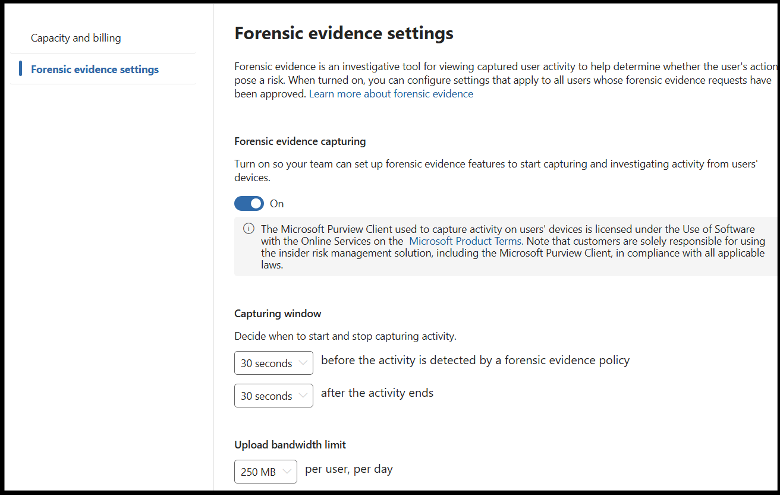The width and height of the screenshot is (780, 495).
Task: Open the 250 MB bandwidth limit dropdown
Action: 265,472
